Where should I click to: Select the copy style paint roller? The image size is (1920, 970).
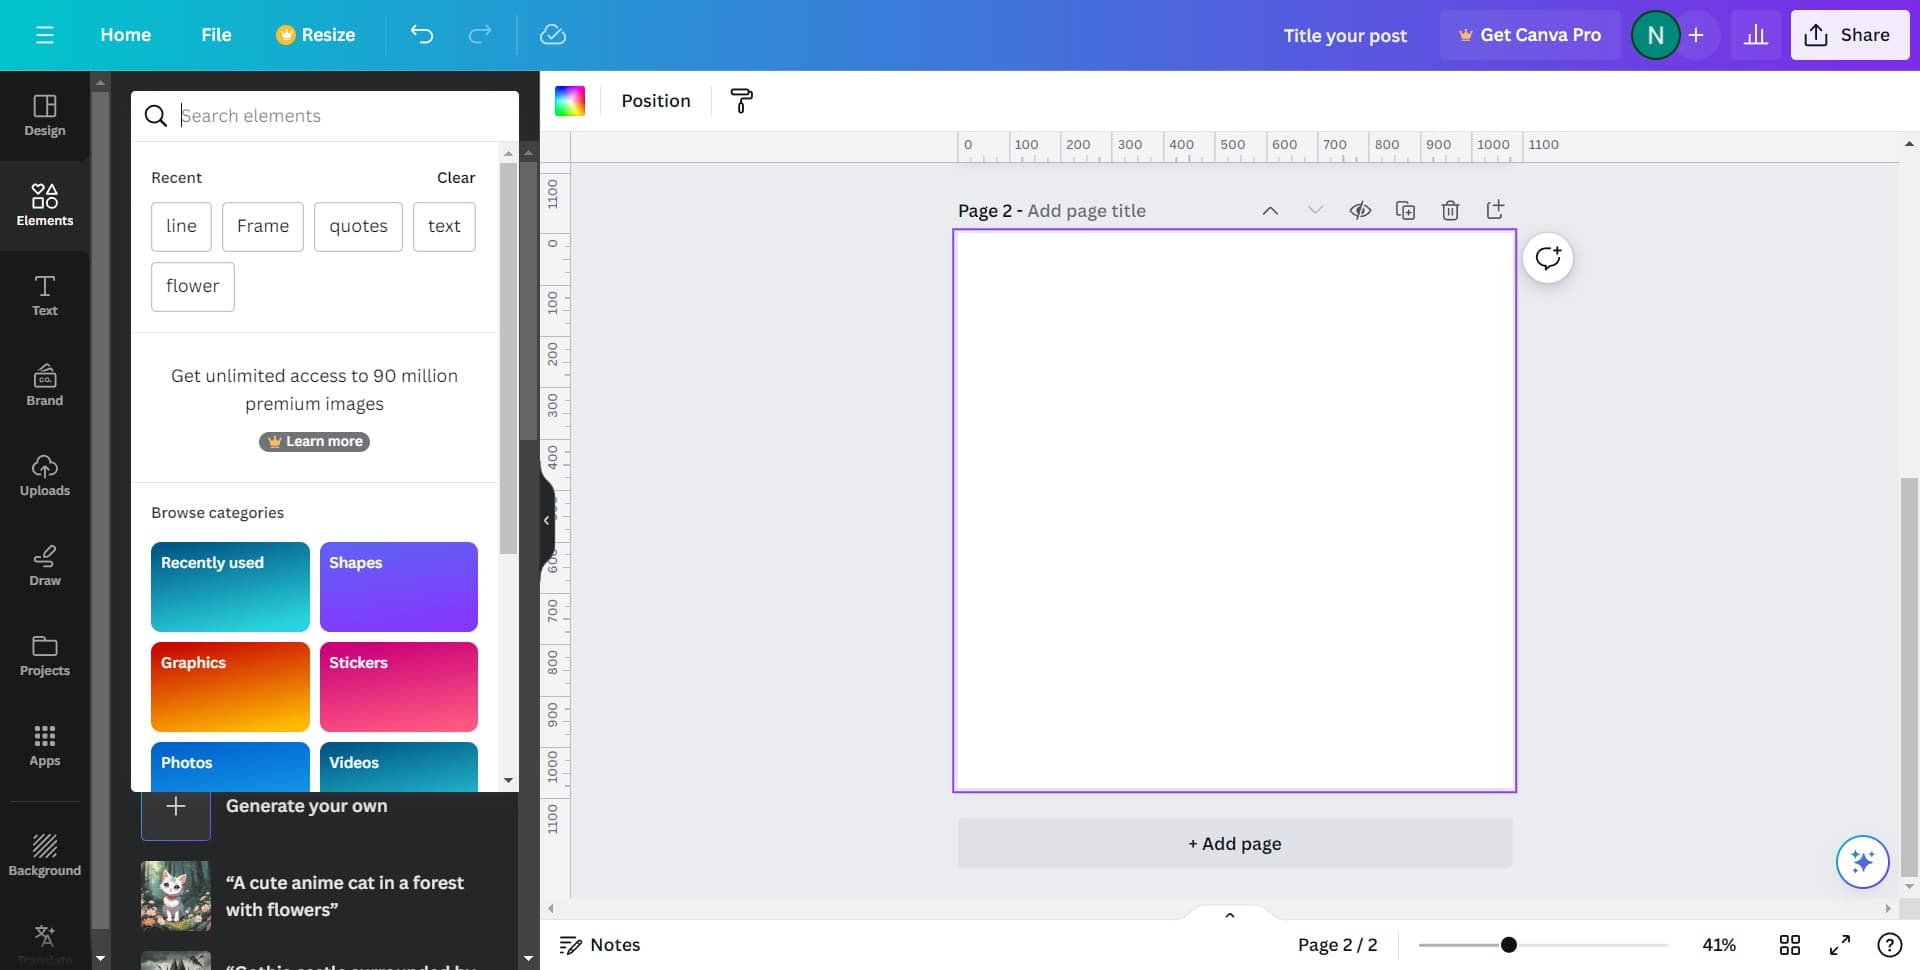[x=741, y=101]
